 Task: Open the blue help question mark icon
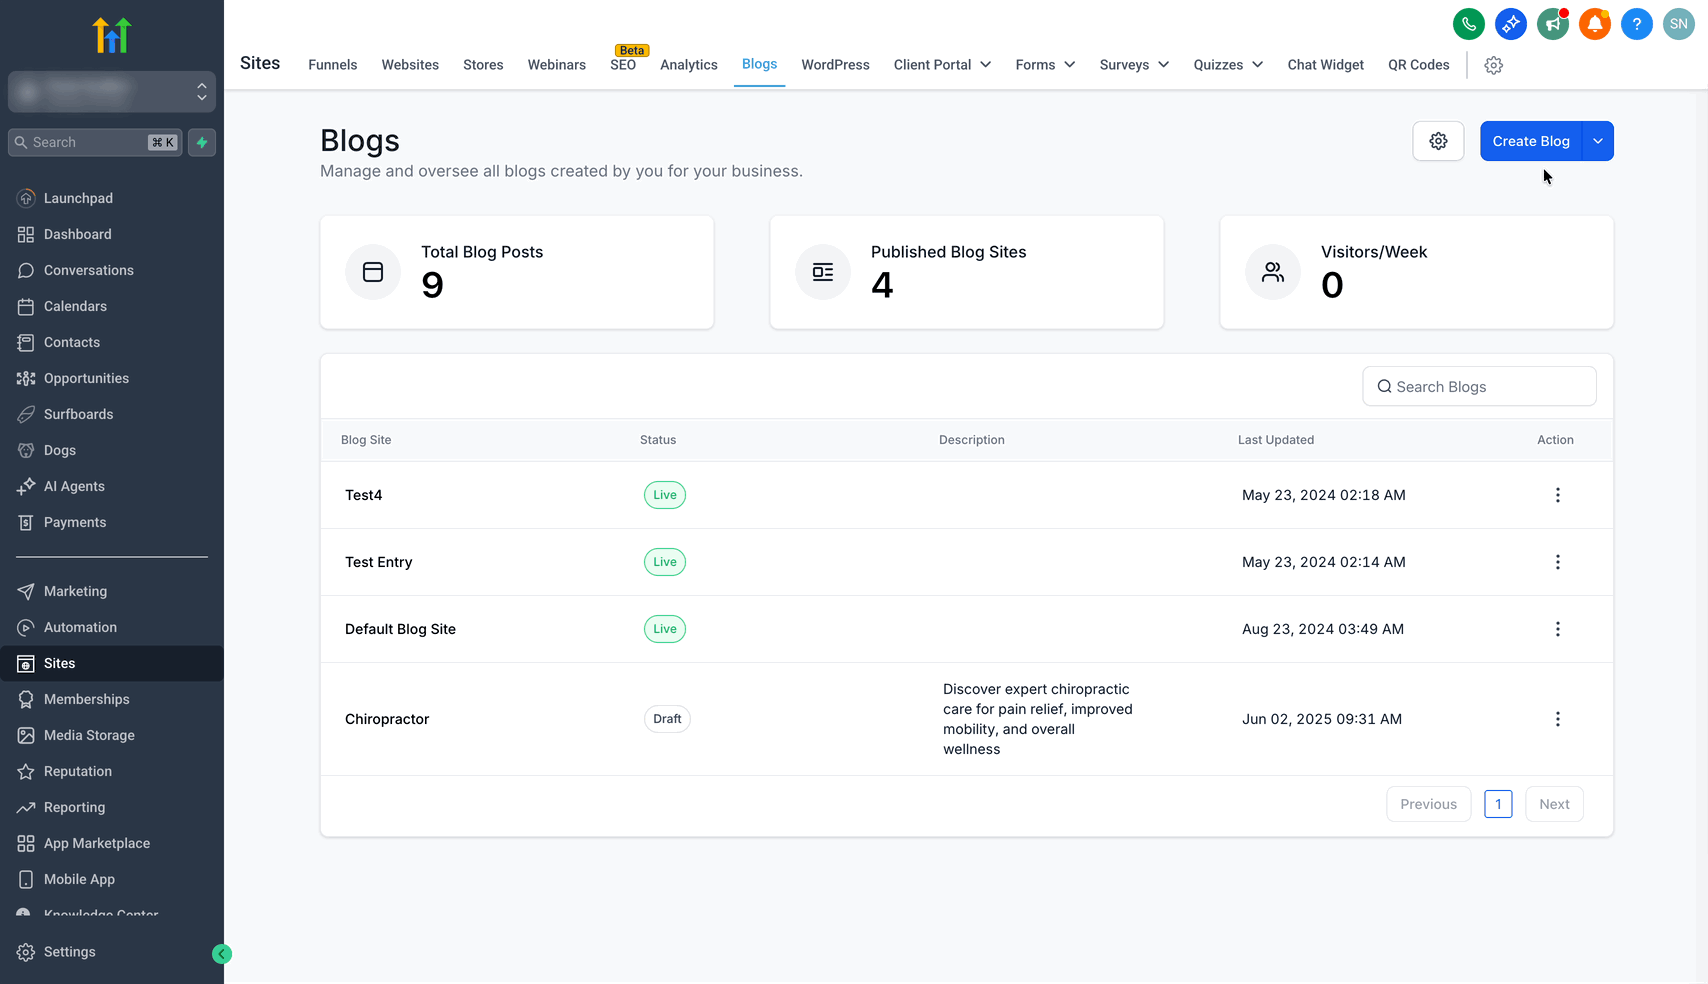1636,24
